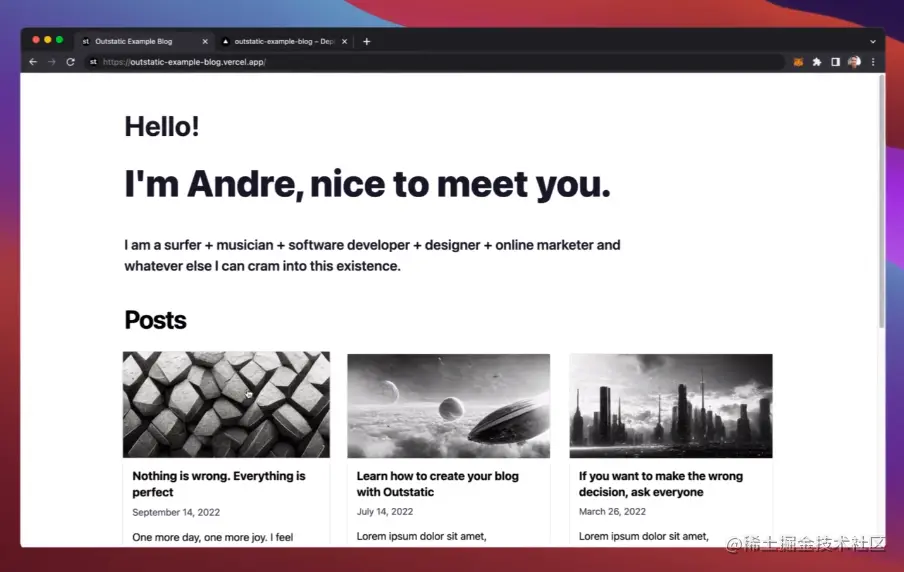Open the MetaMask fox extension icon
The image size is (904, 572).
click(x=798, y=62)
